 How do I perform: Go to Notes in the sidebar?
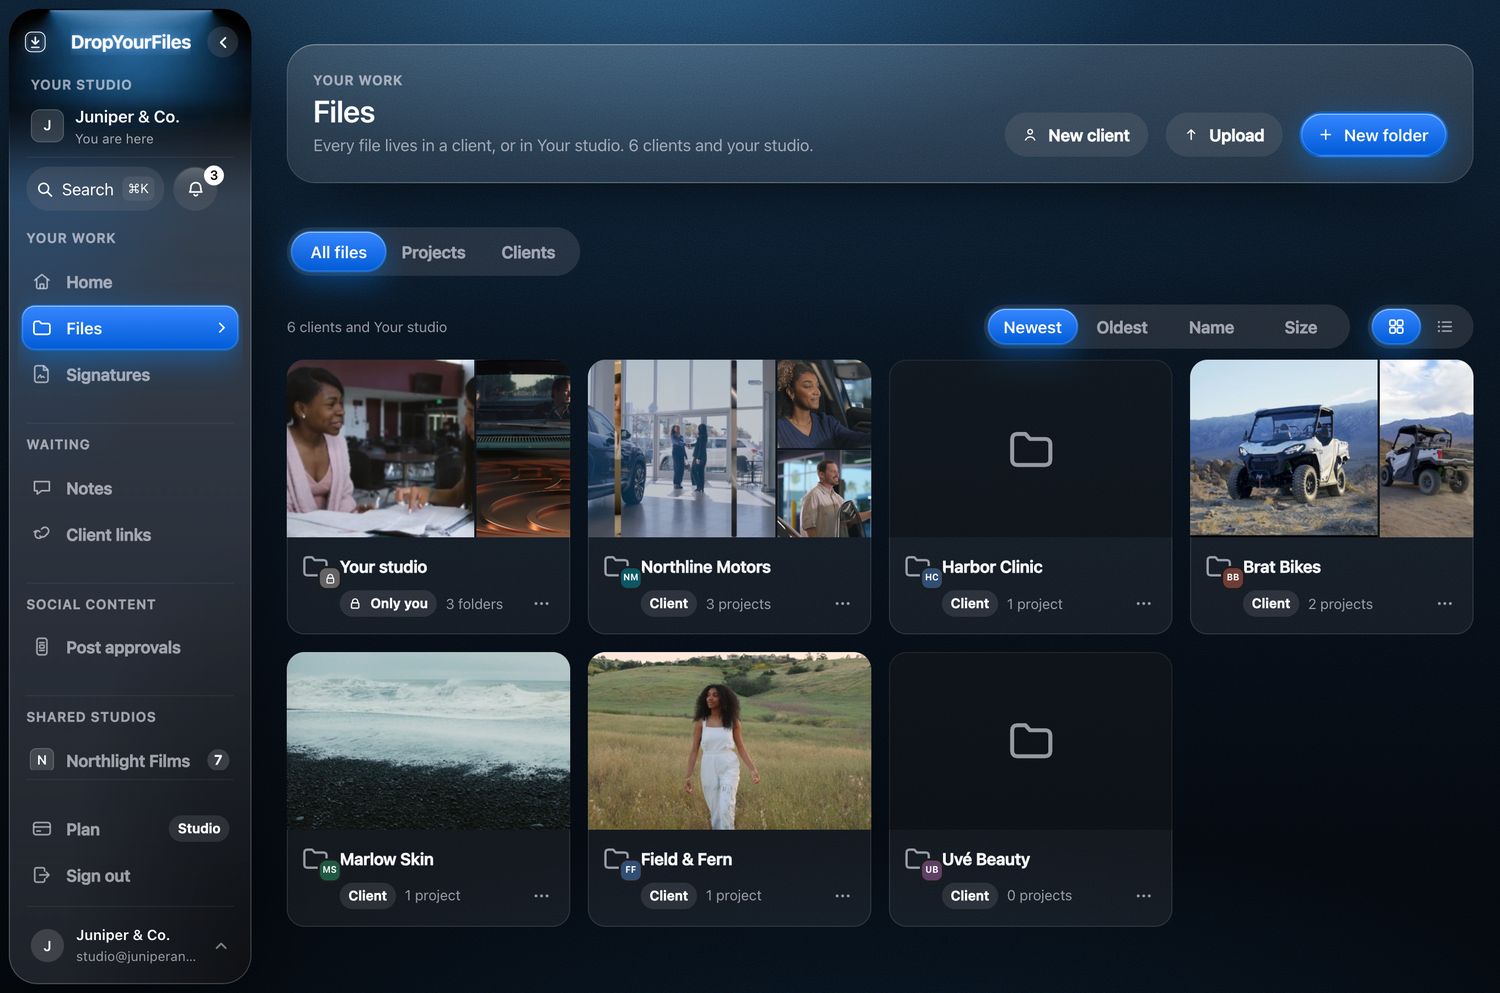tap(130, 488)
